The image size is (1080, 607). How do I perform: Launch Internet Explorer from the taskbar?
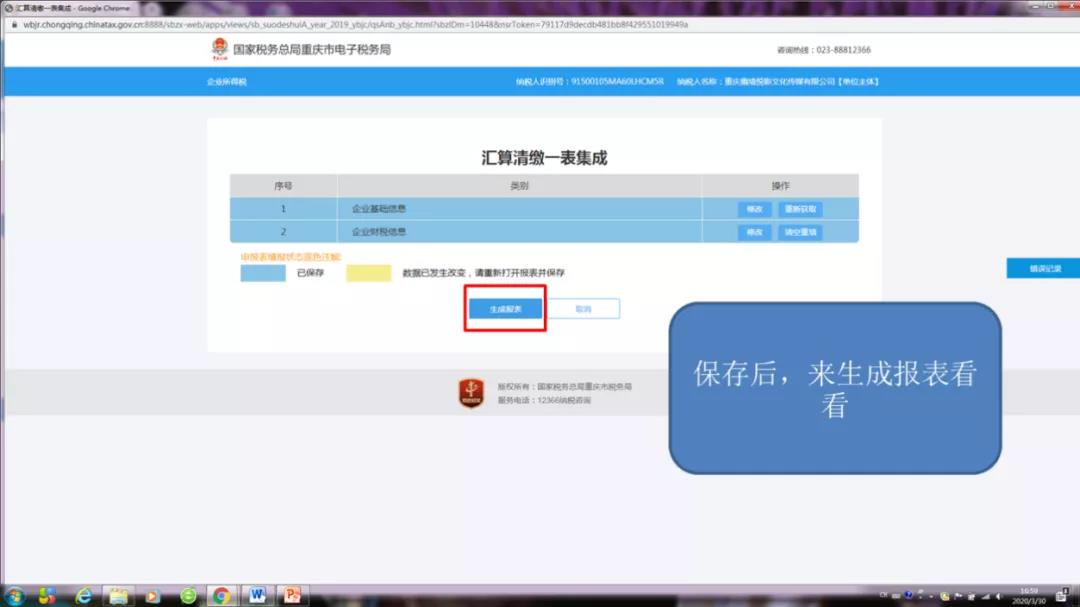pos(84,596)
